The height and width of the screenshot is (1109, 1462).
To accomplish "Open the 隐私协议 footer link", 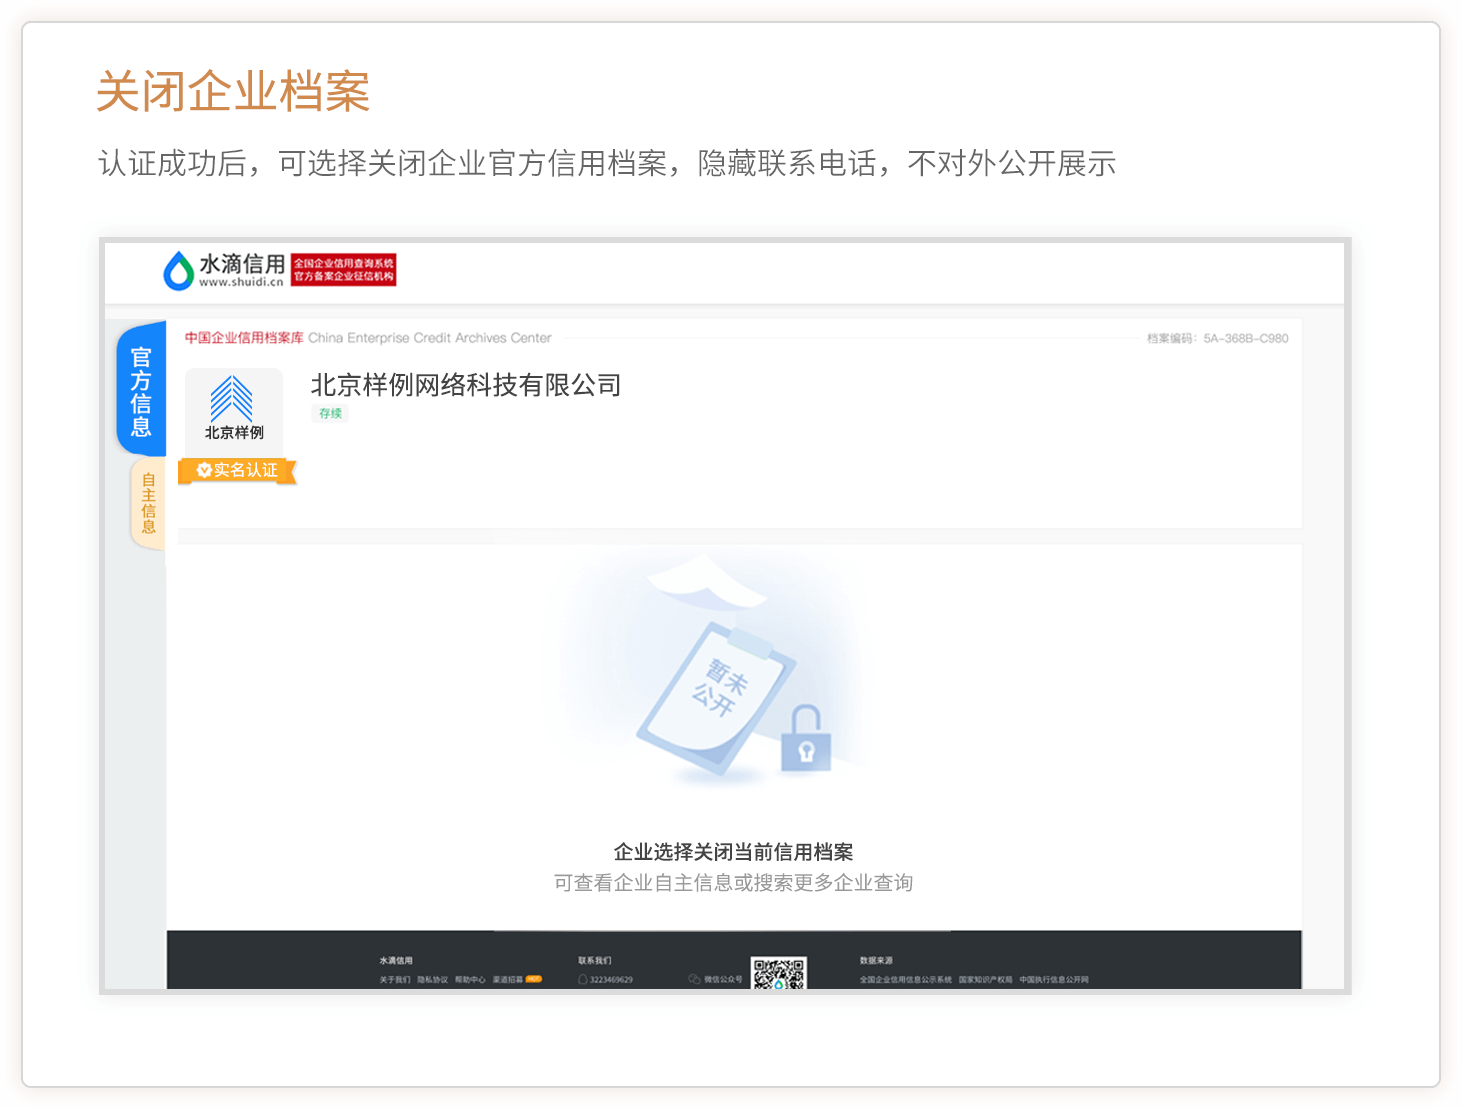I will [432, 980].
